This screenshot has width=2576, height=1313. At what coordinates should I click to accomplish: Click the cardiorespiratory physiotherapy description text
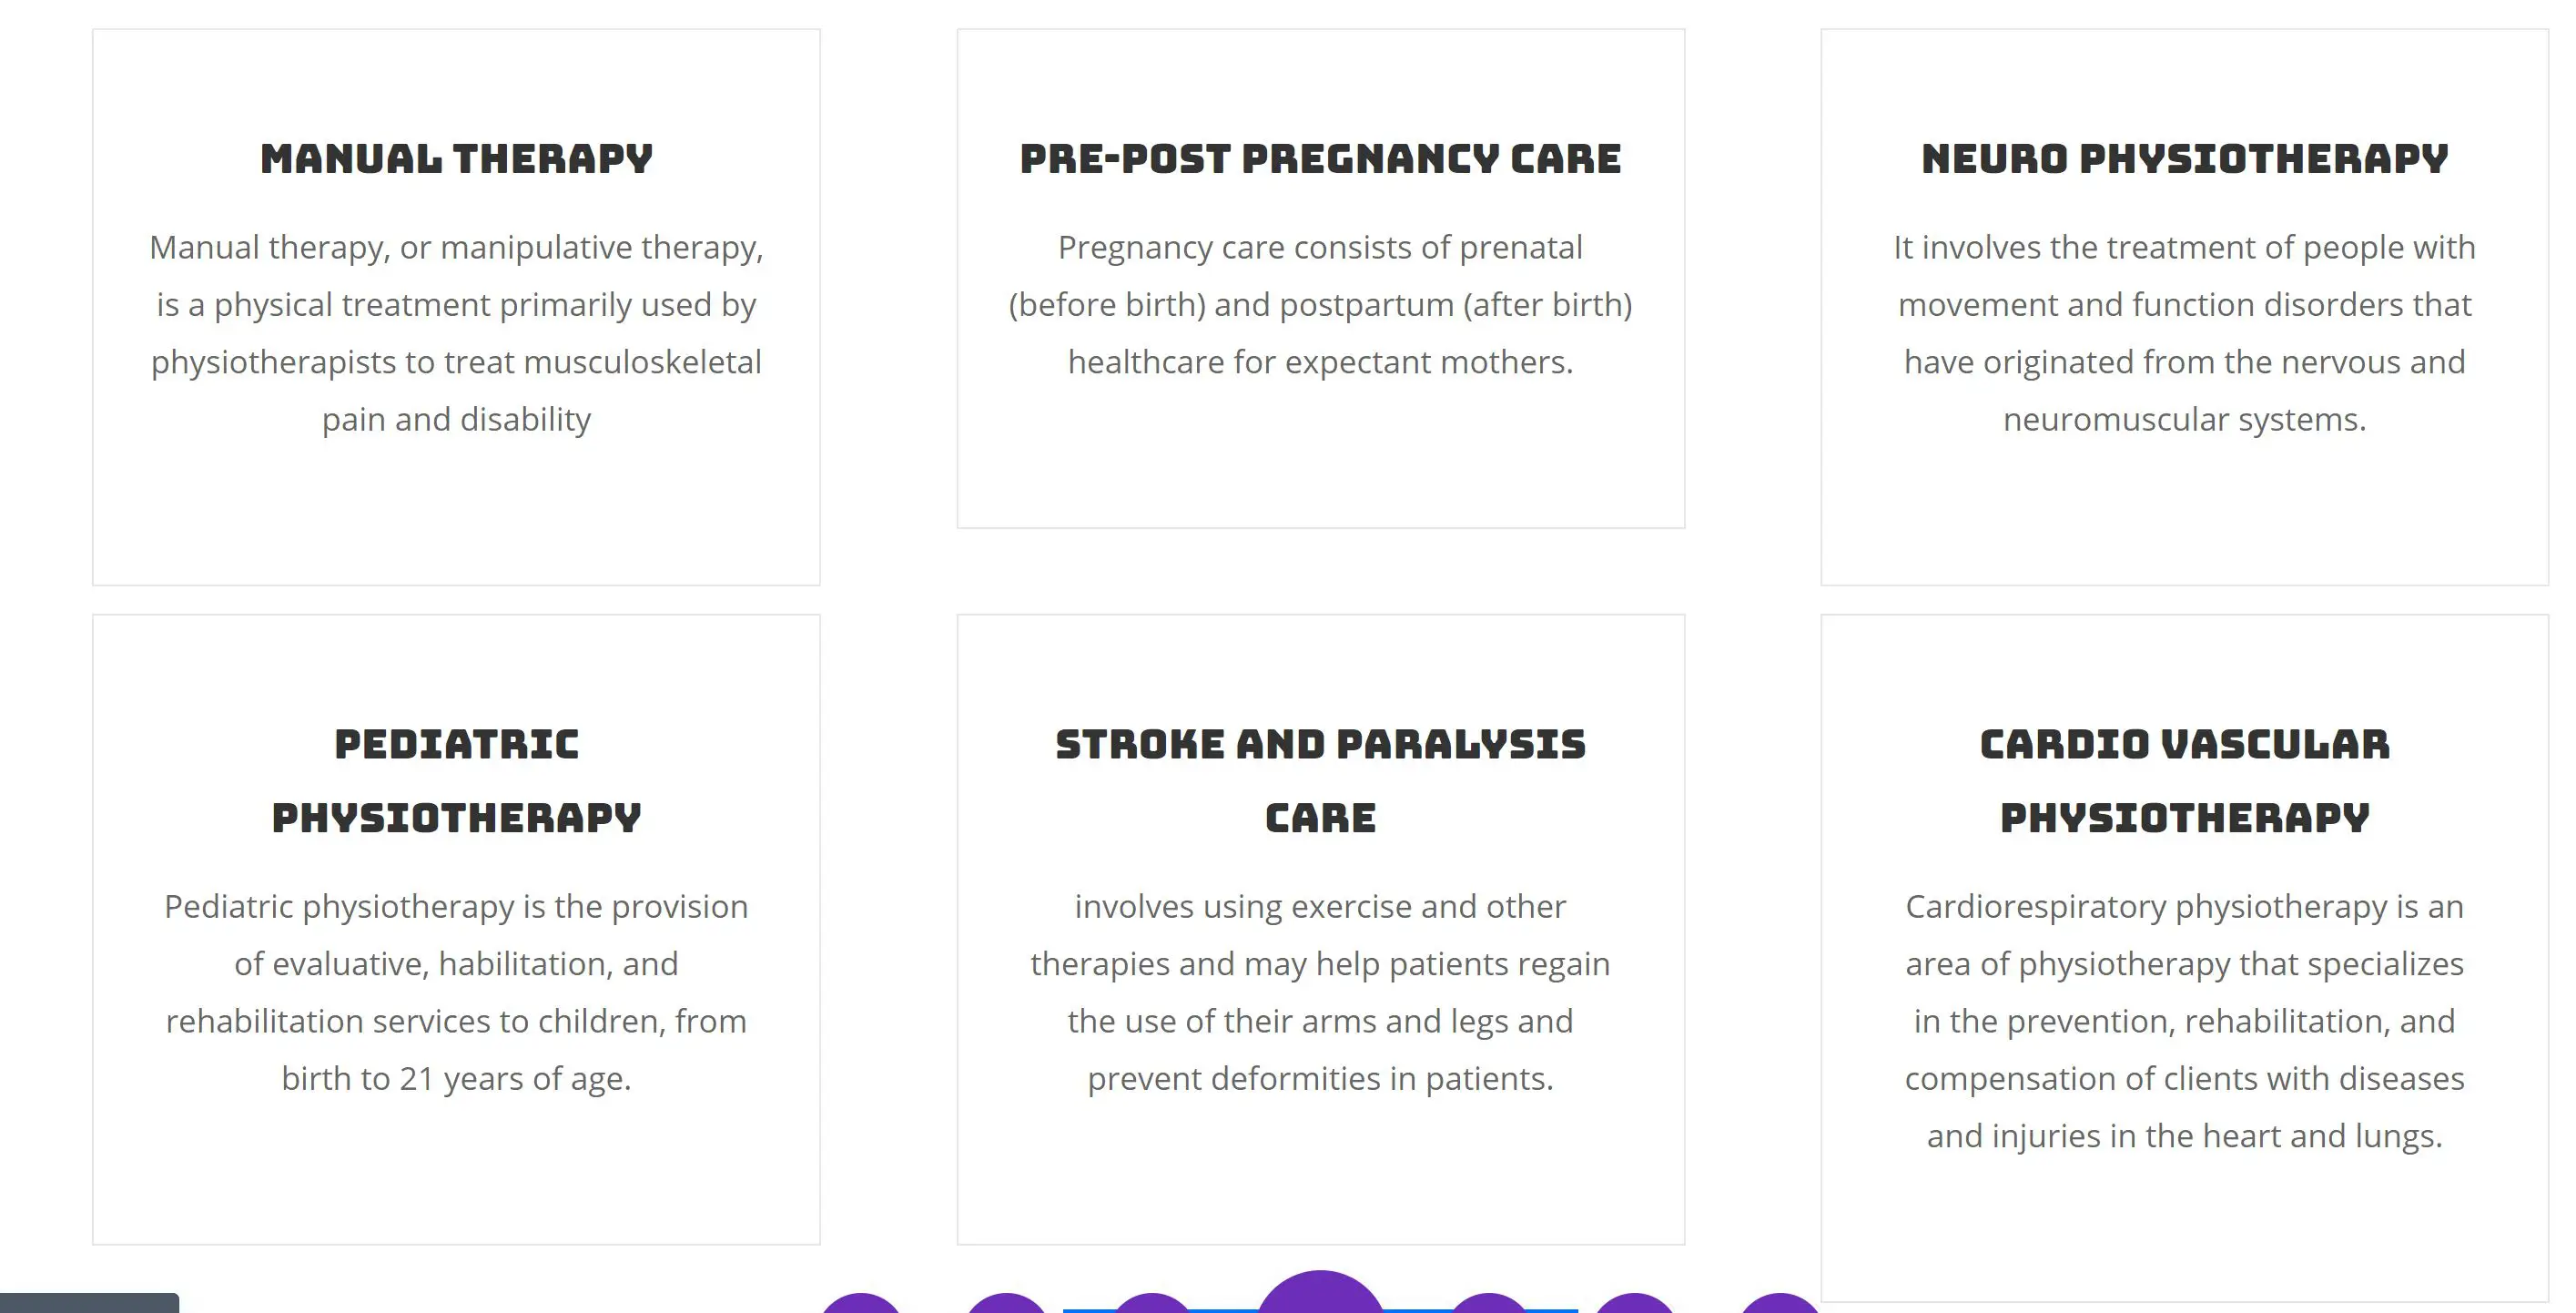click(2184, 1021)
